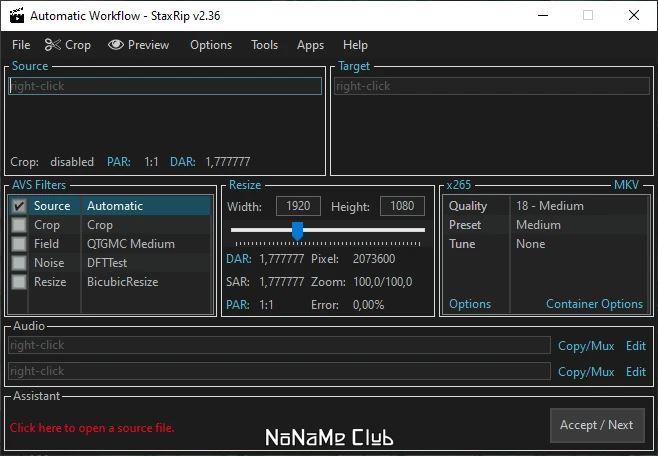
Task: Open the Apps menu
Action: click(x=310, y=45)
